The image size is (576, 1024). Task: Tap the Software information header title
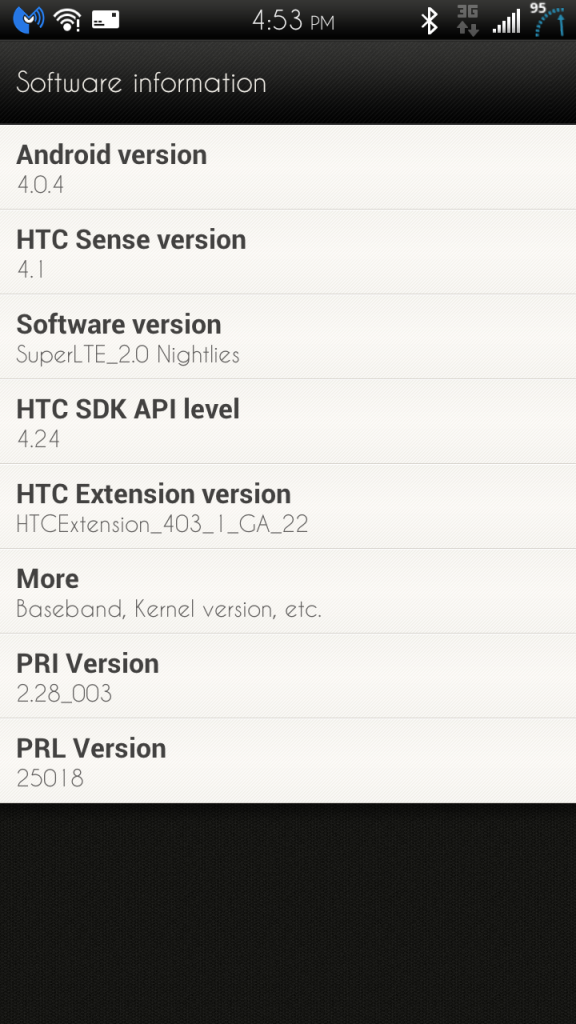point(142,83)
